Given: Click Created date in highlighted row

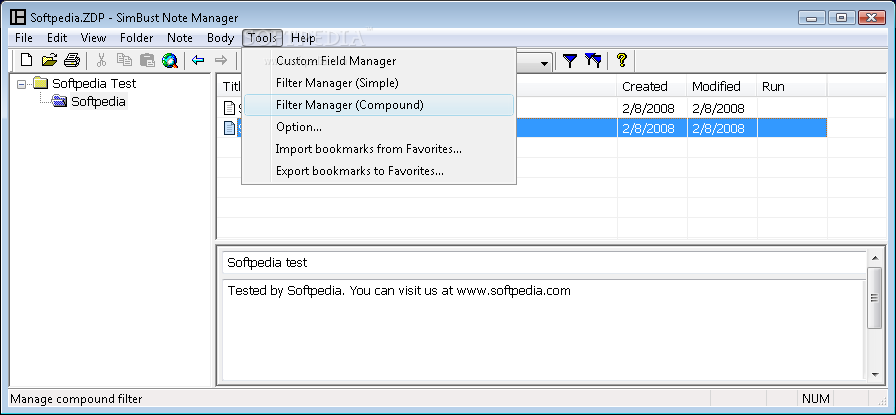Looking at the screenshot, I should (649, 128).
